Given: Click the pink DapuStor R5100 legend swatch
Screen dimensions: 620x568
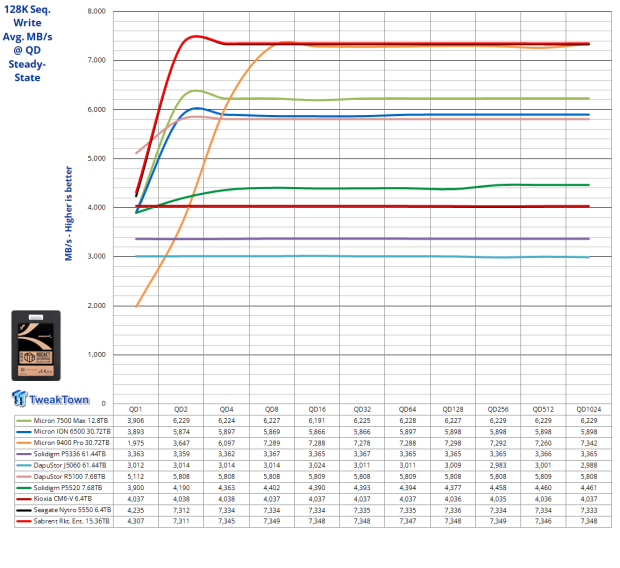Looking at the screenshot, I should 23,477.
